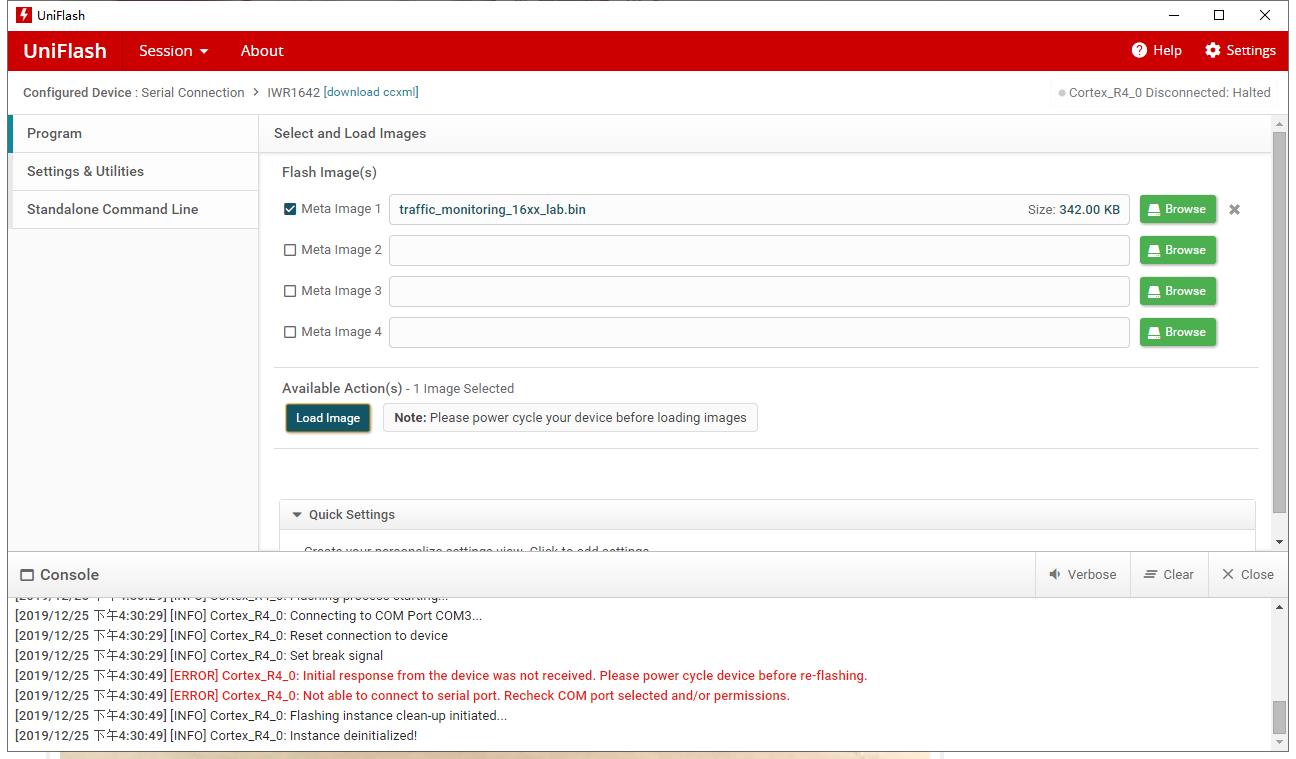Click the download ccxml link
The height and width of the screenshot is (759, 1296).
tap(371, 92)
